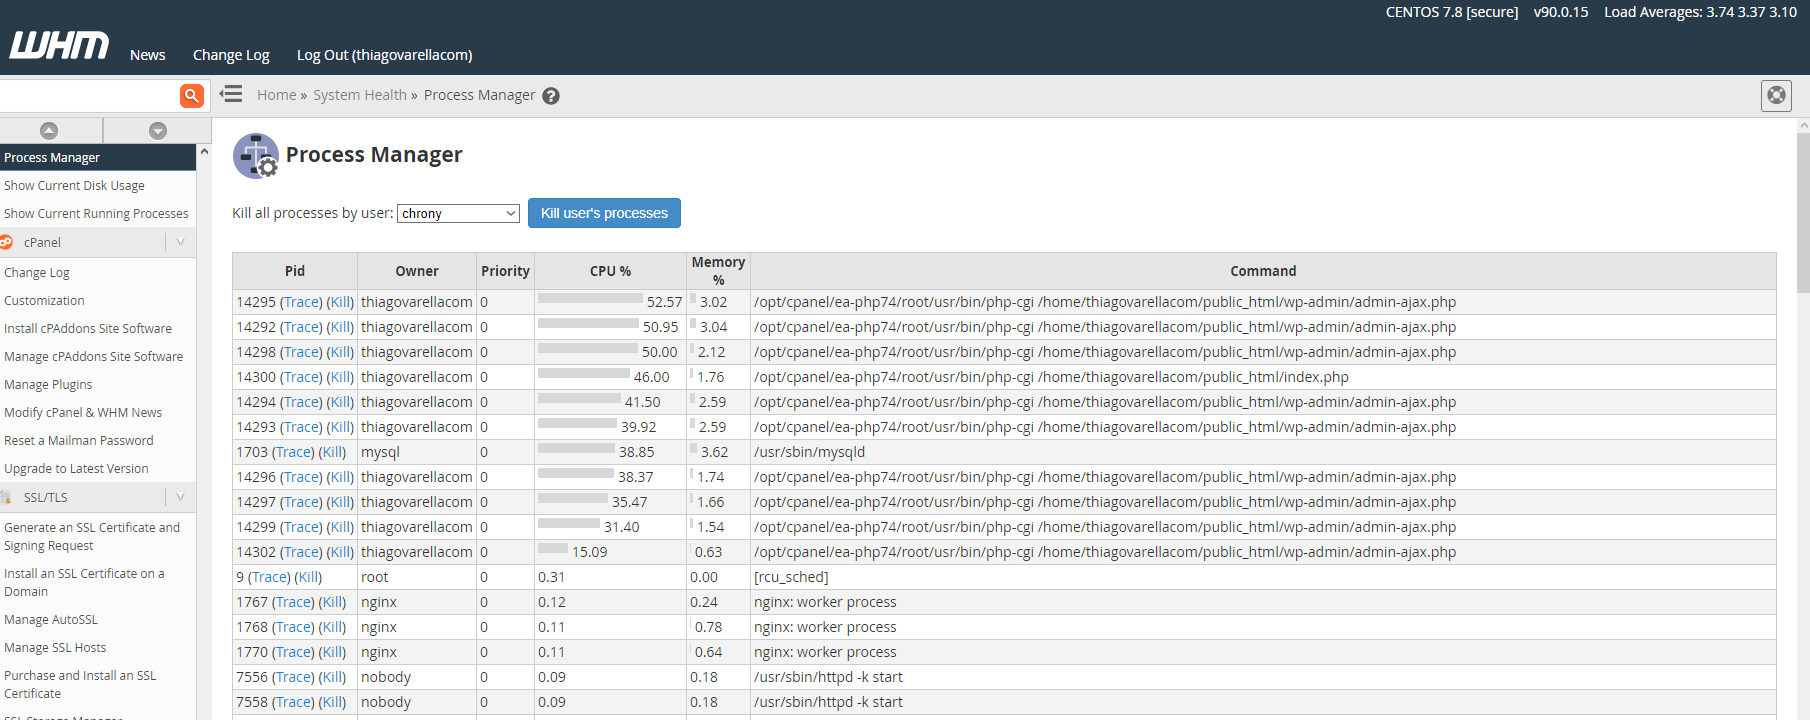Open the Change Log top menu item
The image size is (1810, 720).
pyautogui.click(x=231, y=55)
